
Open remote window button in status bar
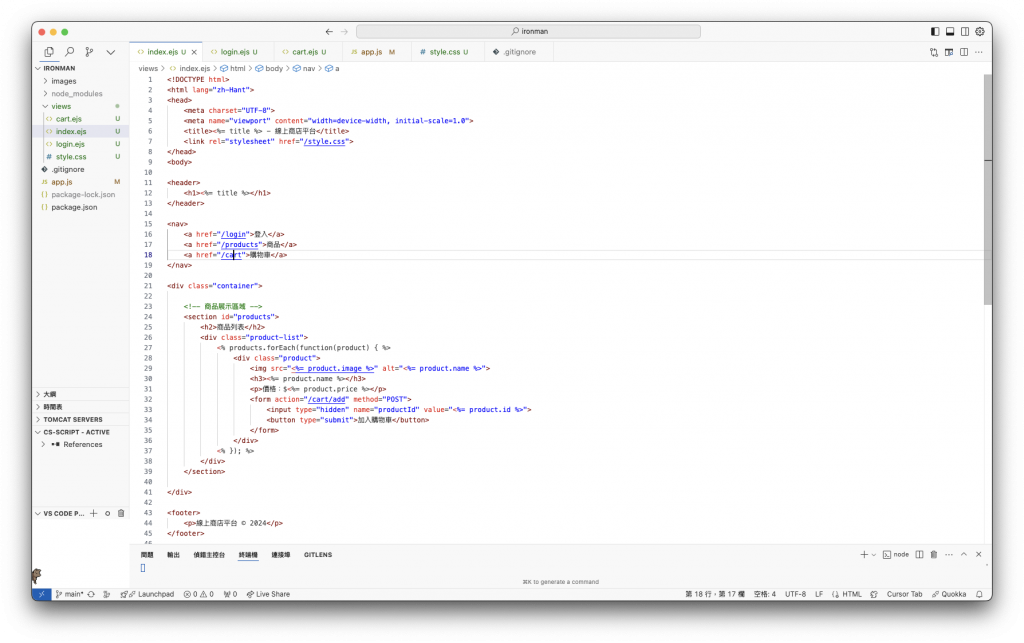(x=41, y=595)
